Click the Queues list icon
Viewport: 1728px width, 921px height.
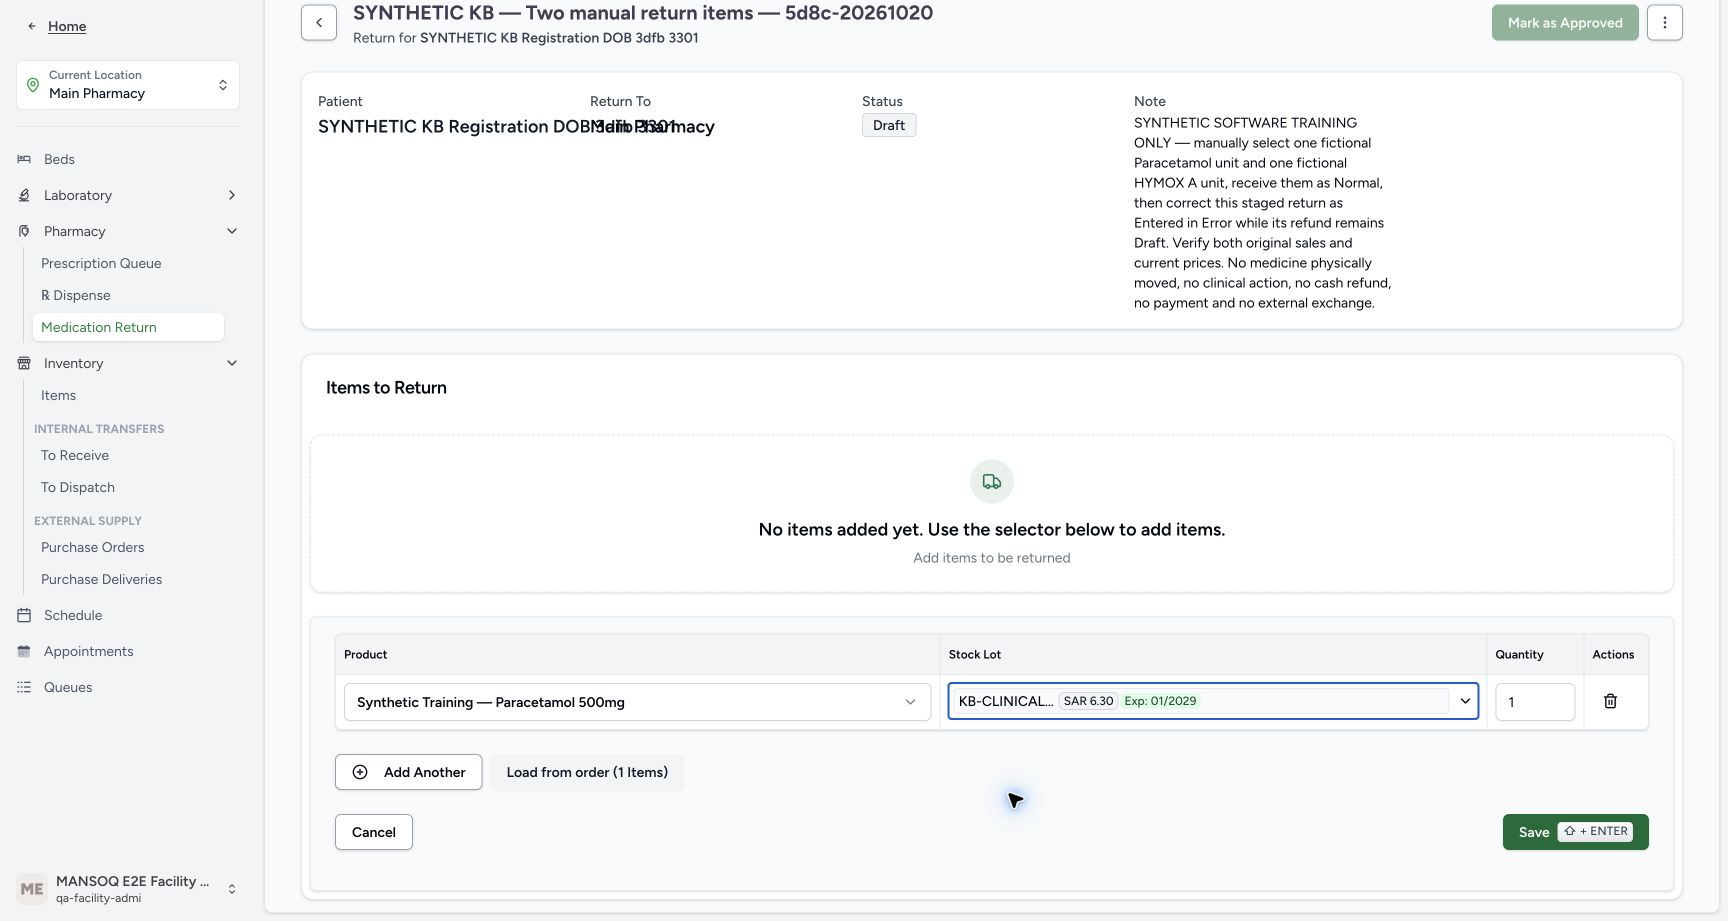[24, 687]
